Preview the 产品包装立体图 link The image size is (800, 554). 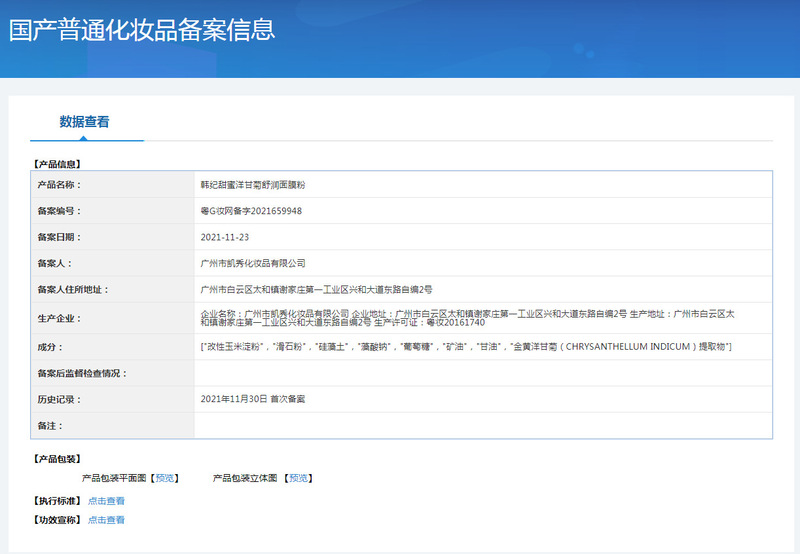pyautogui.click(x=298, y=478)
